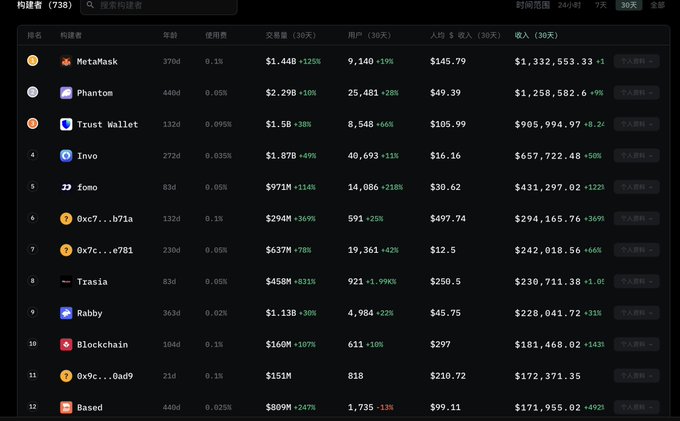This screenshot has width=680, height=421.
Task: Open the 个人资料 dropdown for Rabby
Action: click(x=637, y=313)
